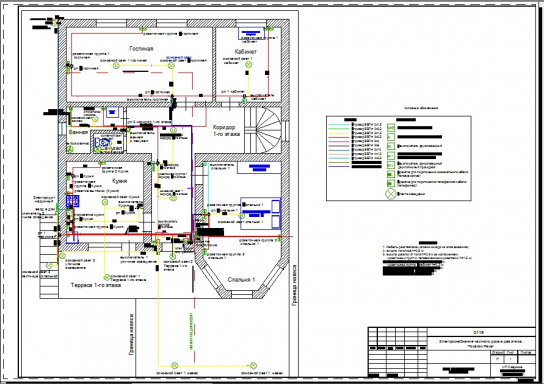Click the top green socket symbol in legend
Viewport: 544px width, 384px height.
pos(391,128)
